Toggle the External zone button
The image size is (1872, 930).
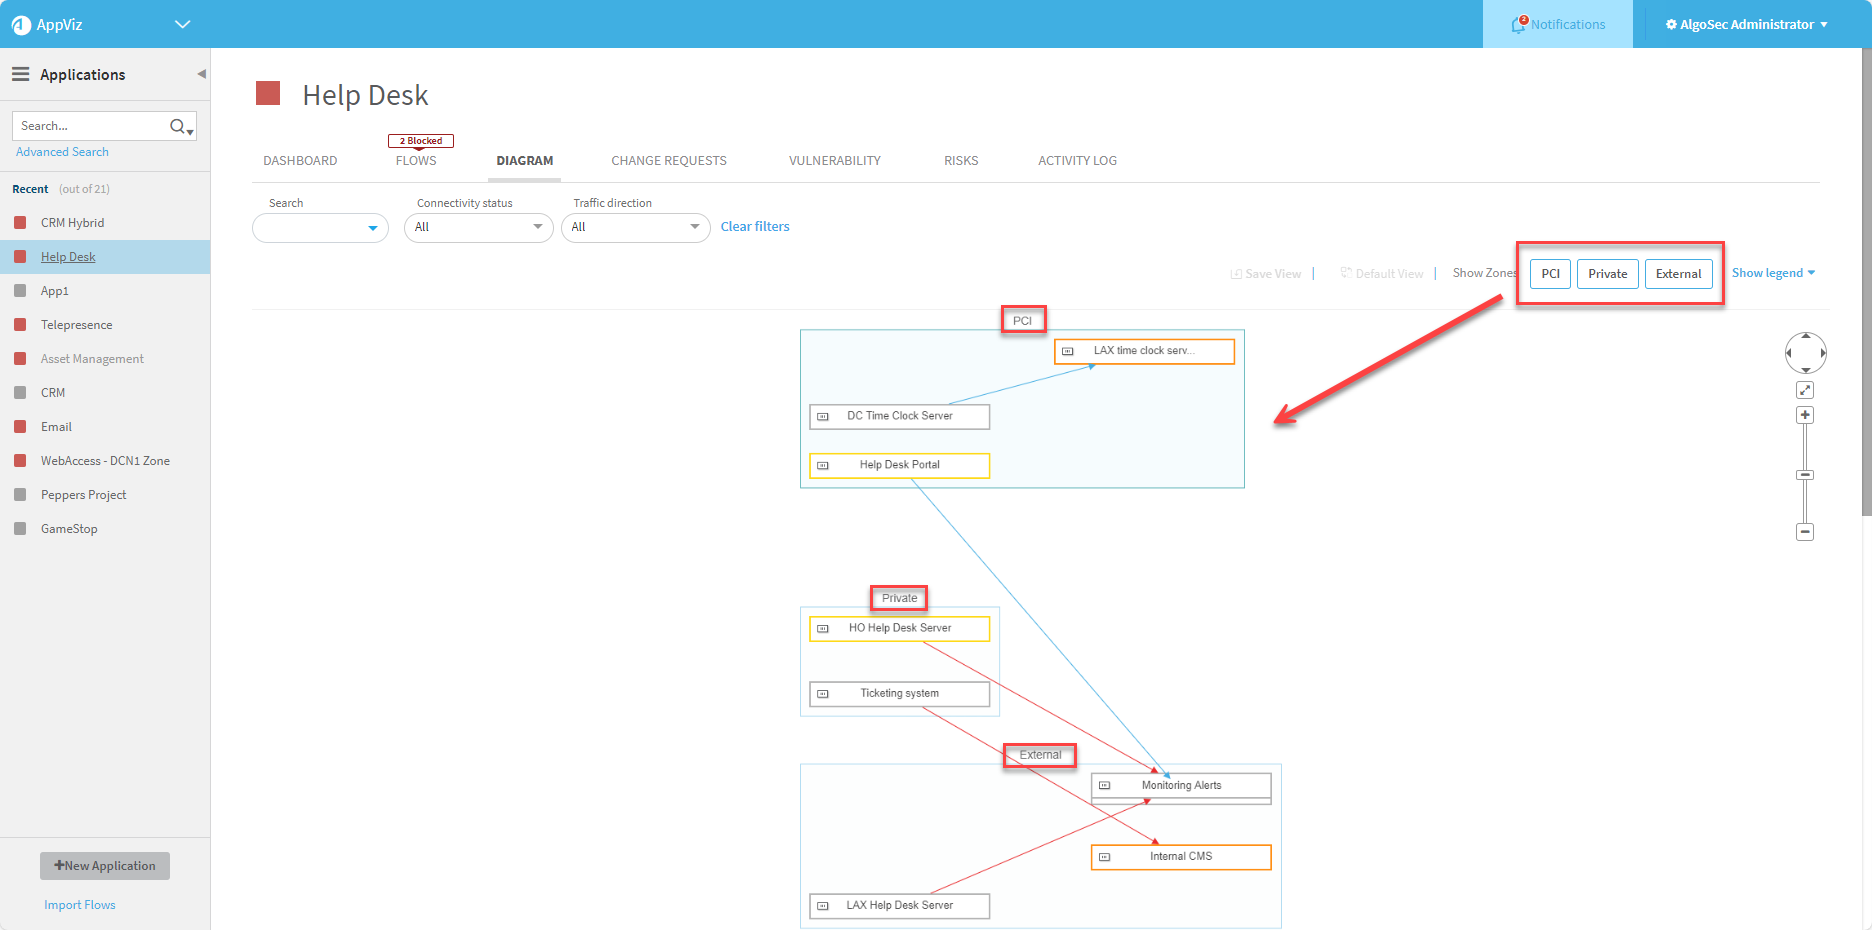point(1678,274)
